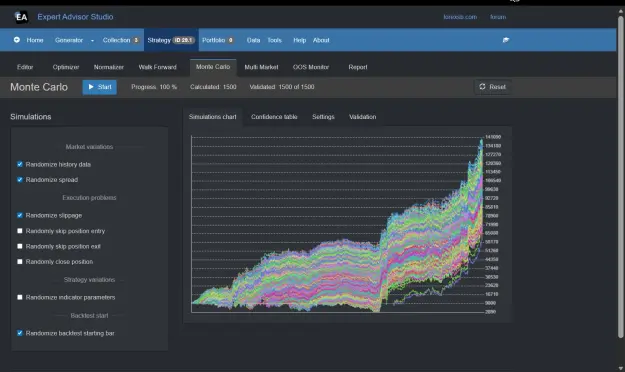Open the Monte Carlo Settings tab
625x372 pixels.
coord(323,117)
